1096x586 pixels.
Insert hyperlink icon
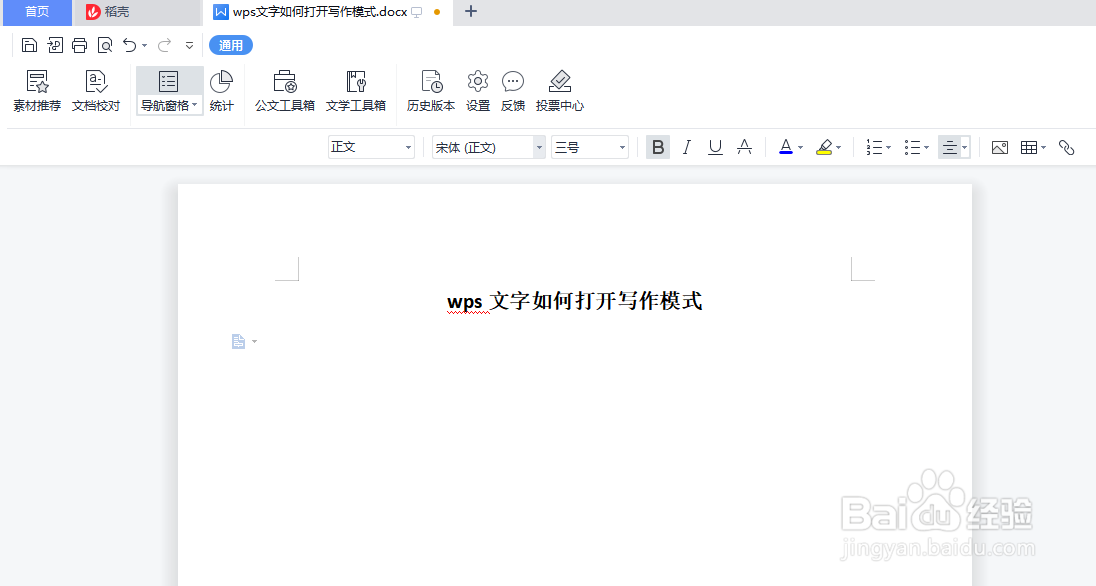coord(1066,148)
